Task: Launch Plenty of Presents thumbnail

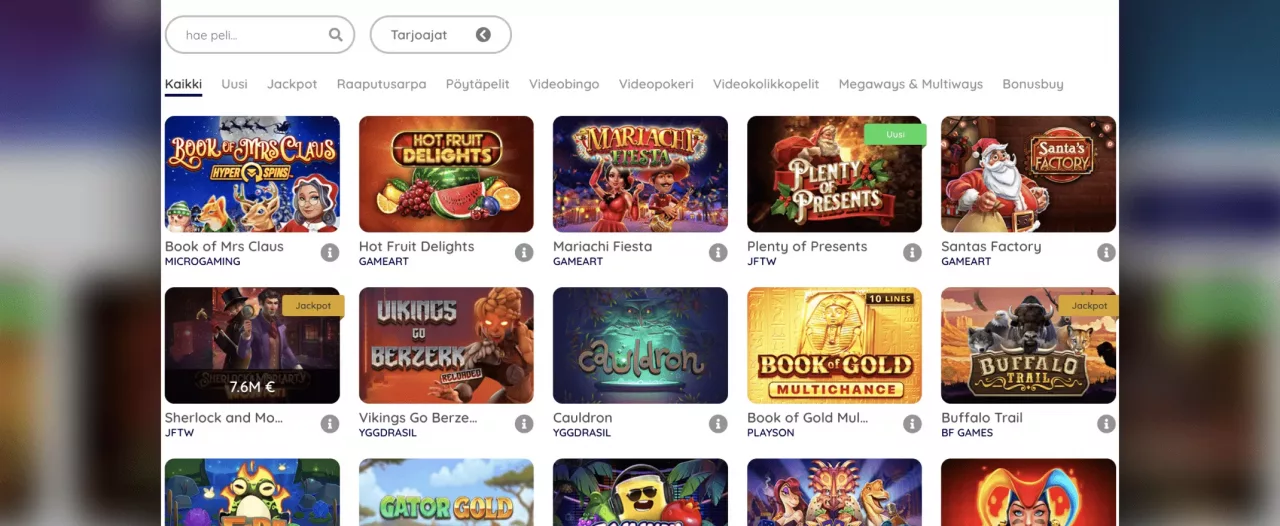Action: click(x=834, y=174)
